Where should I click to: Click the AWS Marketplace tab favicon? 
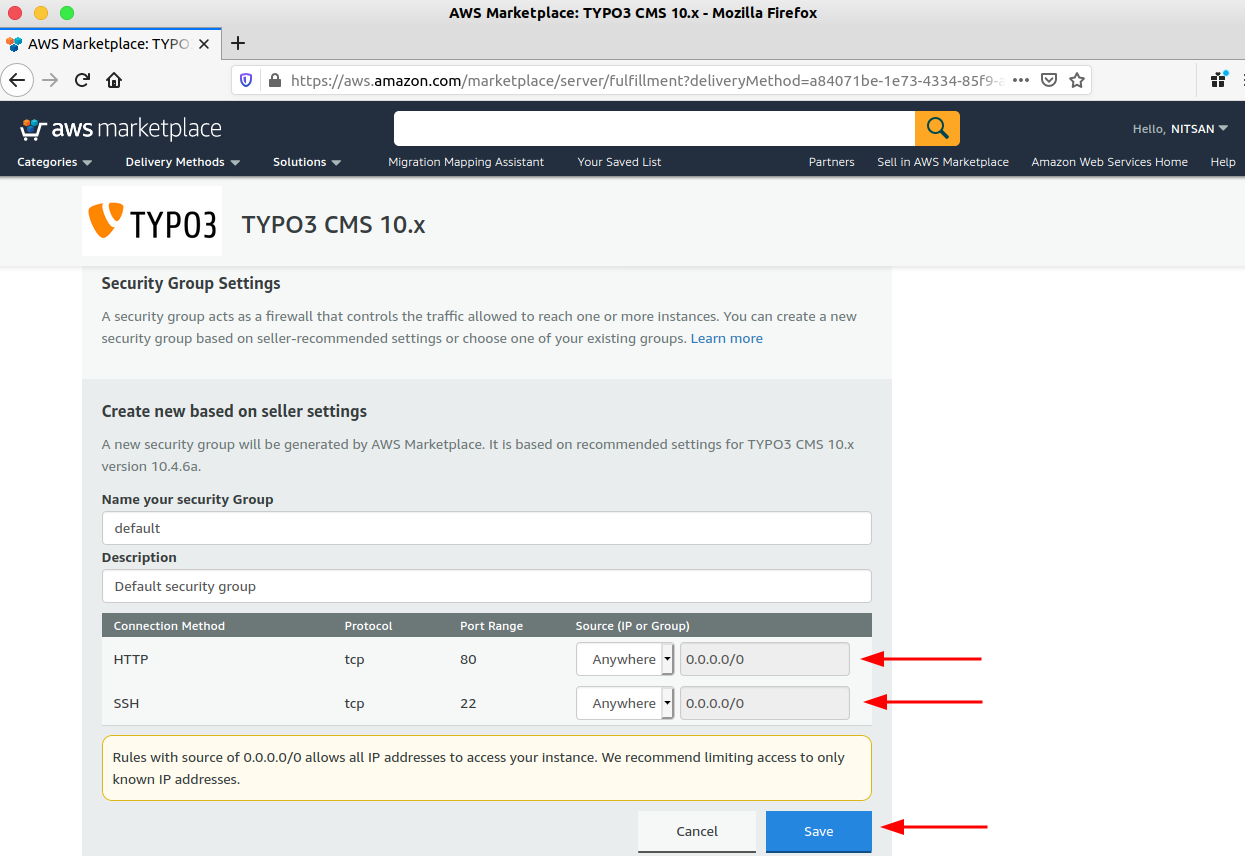coord(15,44)
